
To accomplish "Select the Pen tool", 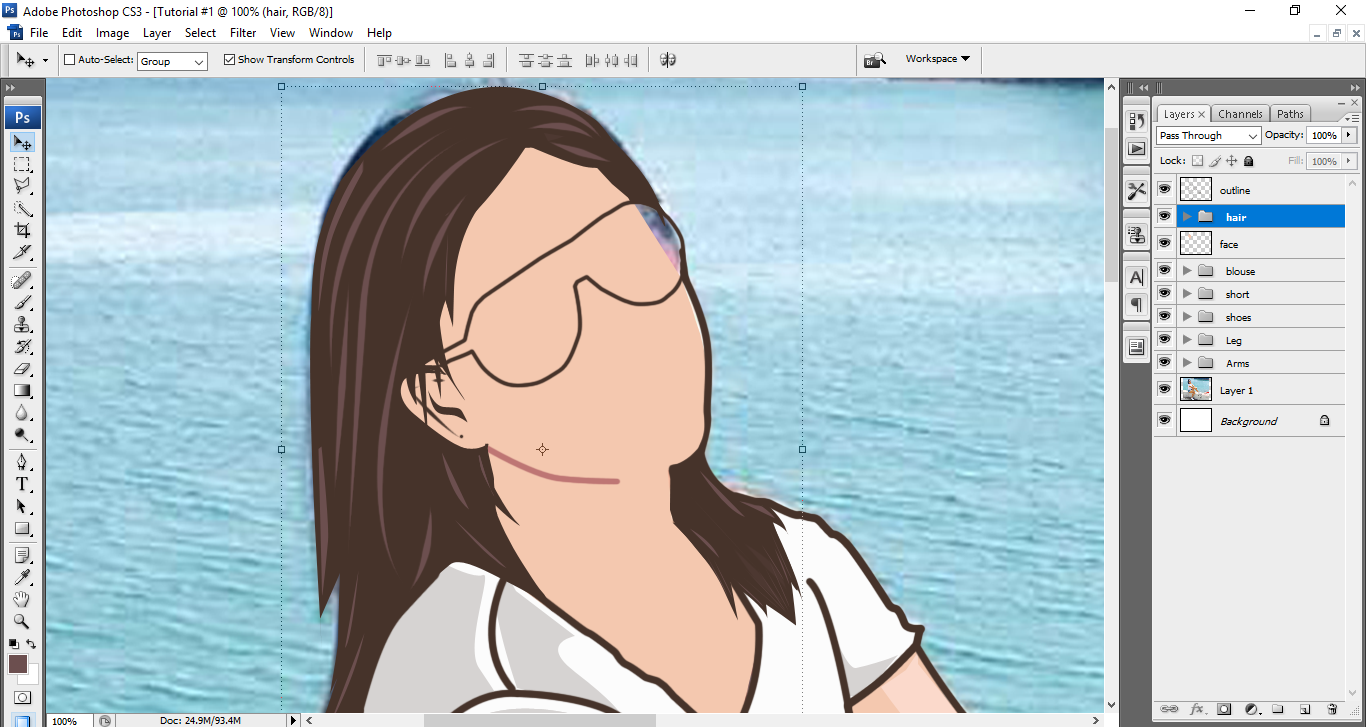I will click(x=22, y=463).
